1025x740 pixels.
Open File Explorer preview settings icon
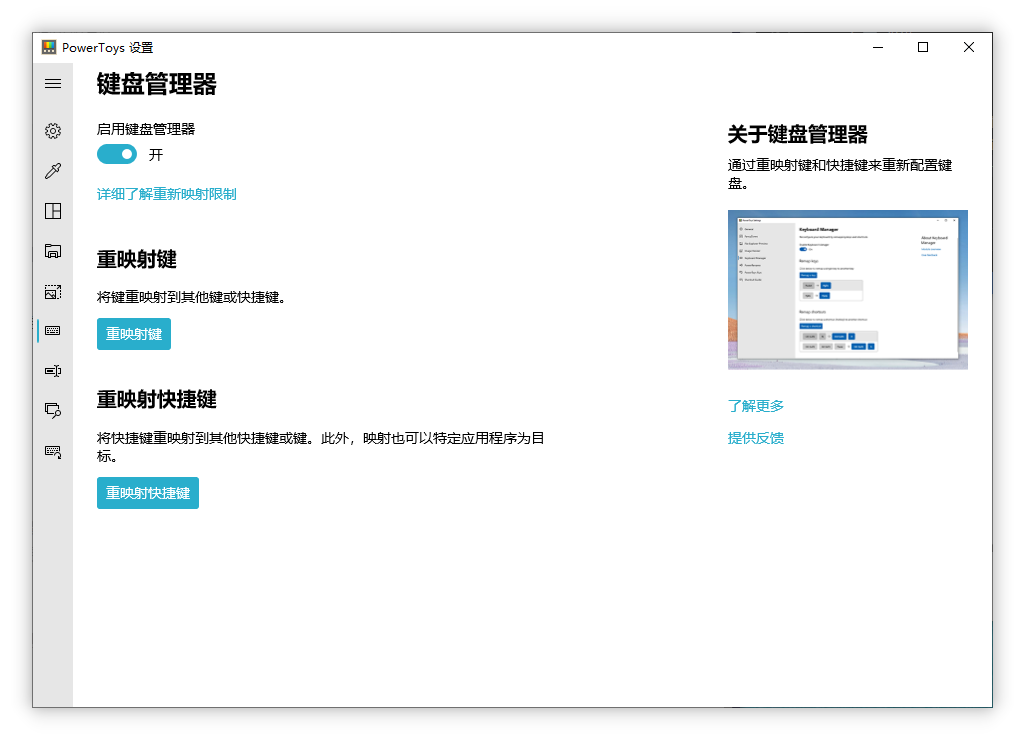[52, 251]
